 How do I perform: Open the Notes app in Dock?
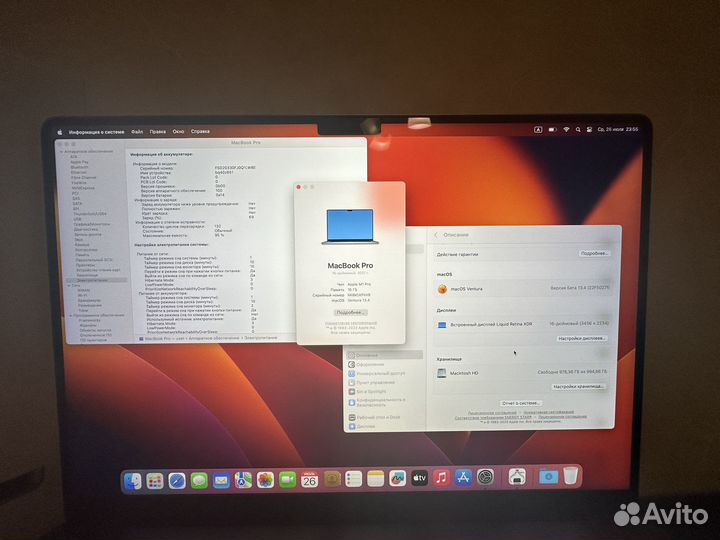coord(376,479)
